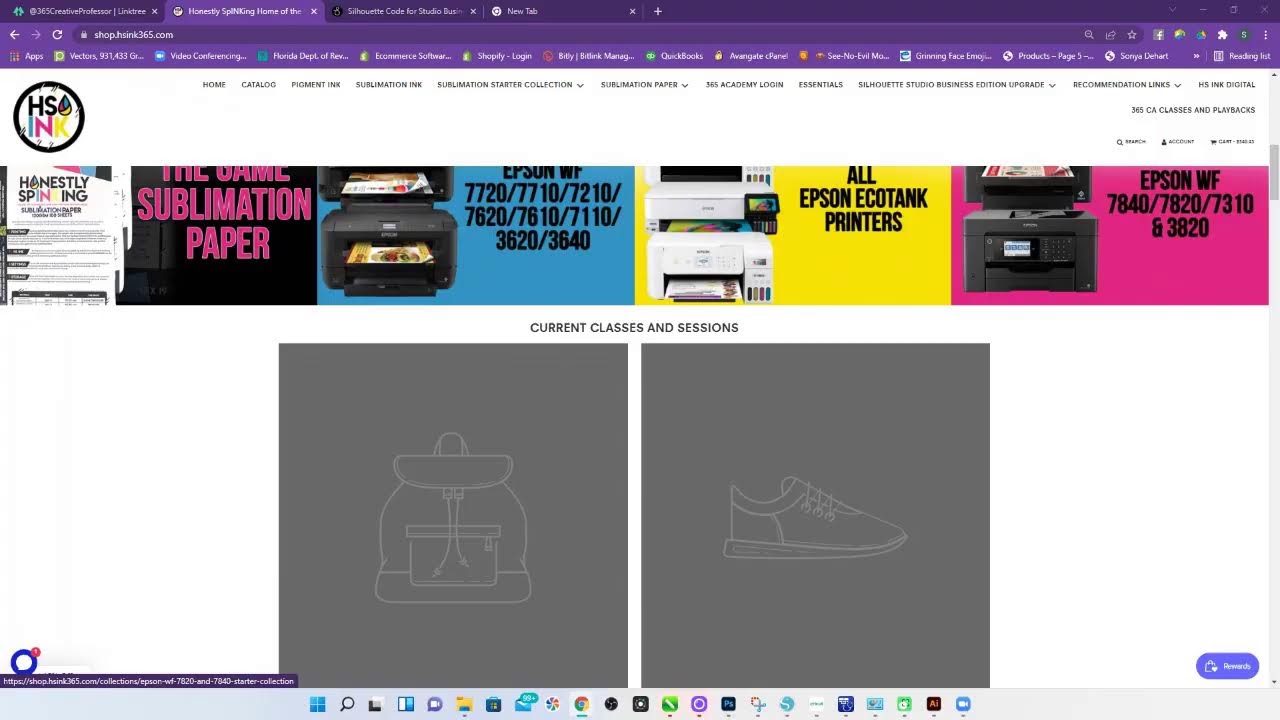Open the Facebook extension
1280x720 pixels.
pyautogui.click(x=1159, y=34)
